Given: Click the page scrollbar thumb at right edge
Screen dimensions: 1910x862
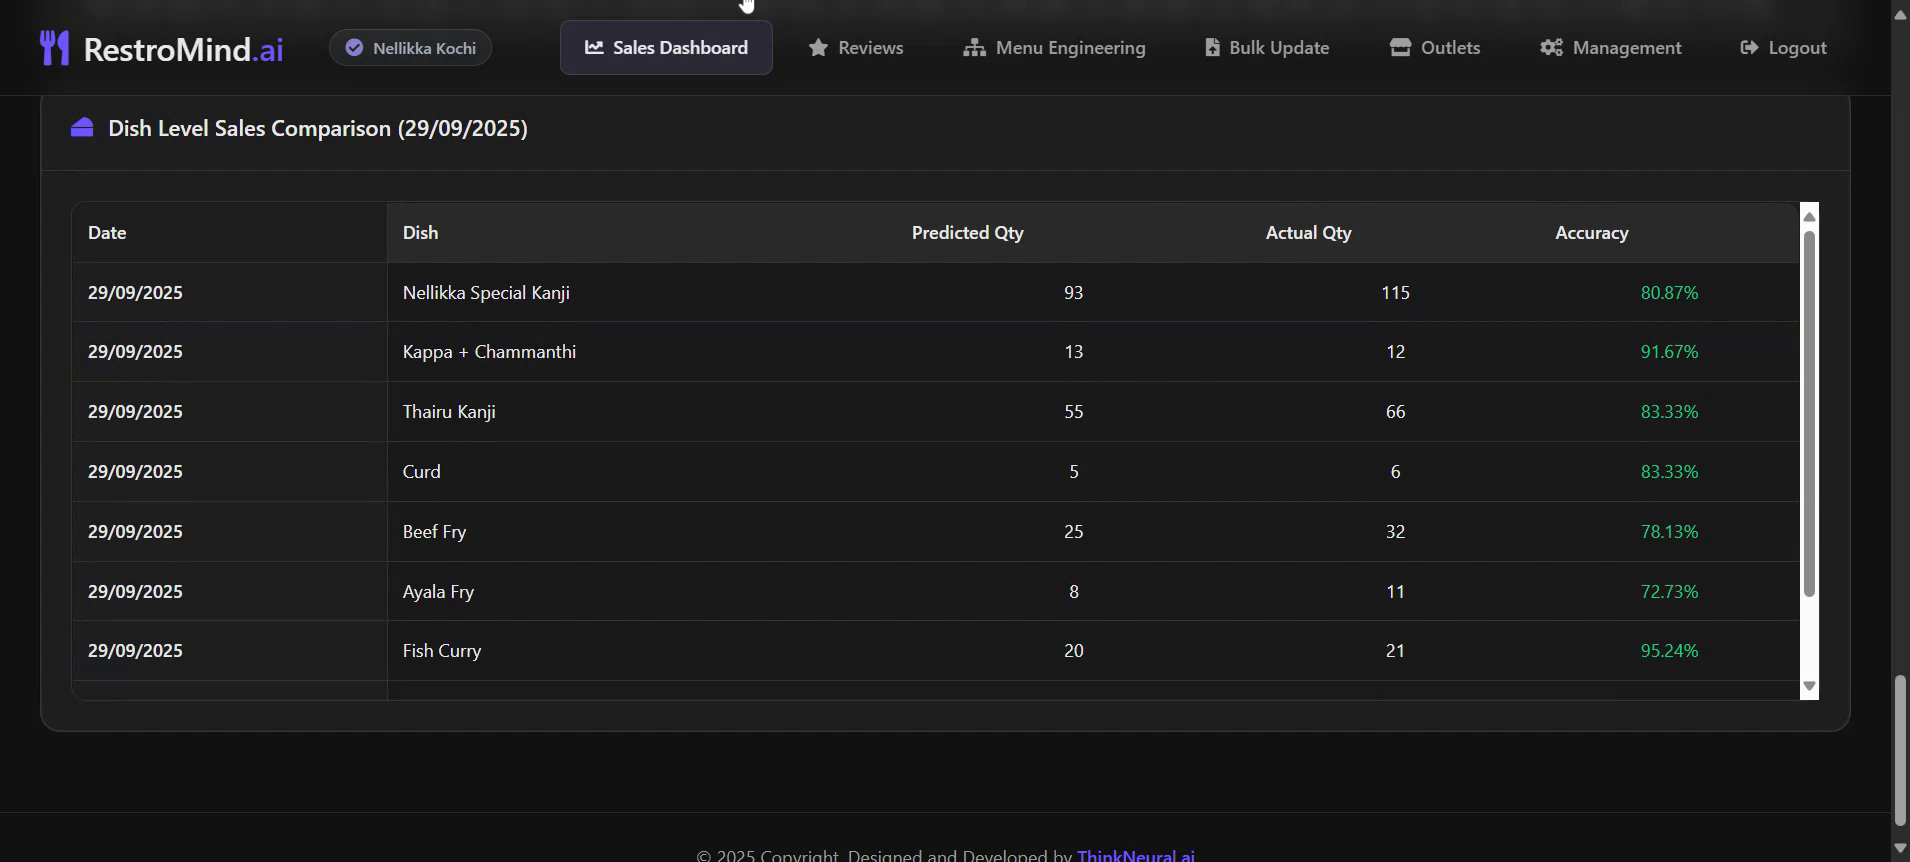Looking at the screenshot, I should 1900,750.
